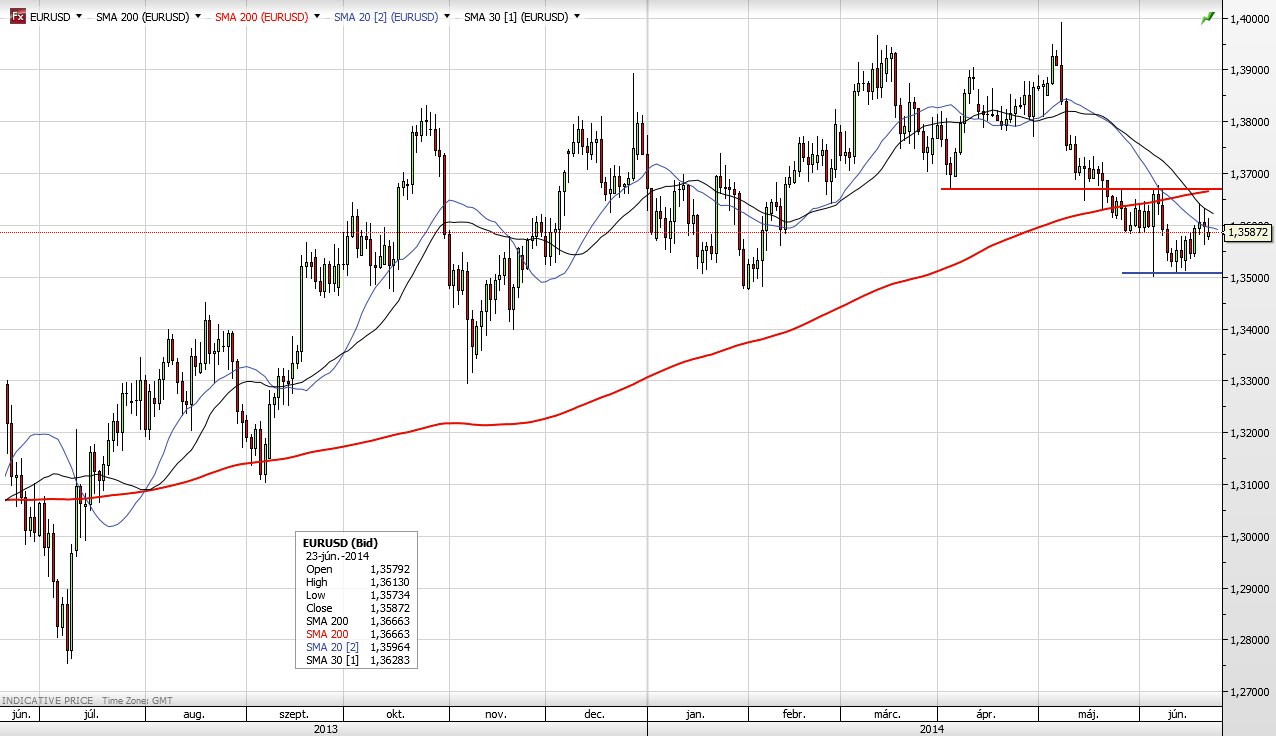Click the márc. month label on time axis

pyautogui.click(x=887, y=715)
